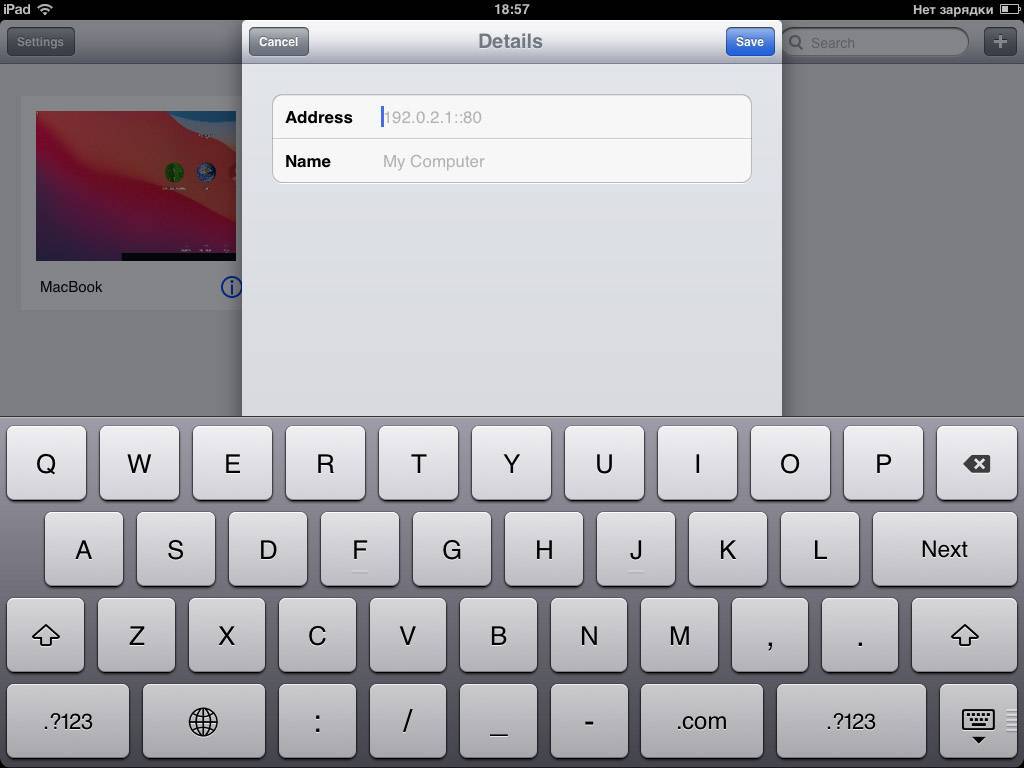Tap the Q key
Viewport: 1024px width, 768px height.
pos(46,464)
